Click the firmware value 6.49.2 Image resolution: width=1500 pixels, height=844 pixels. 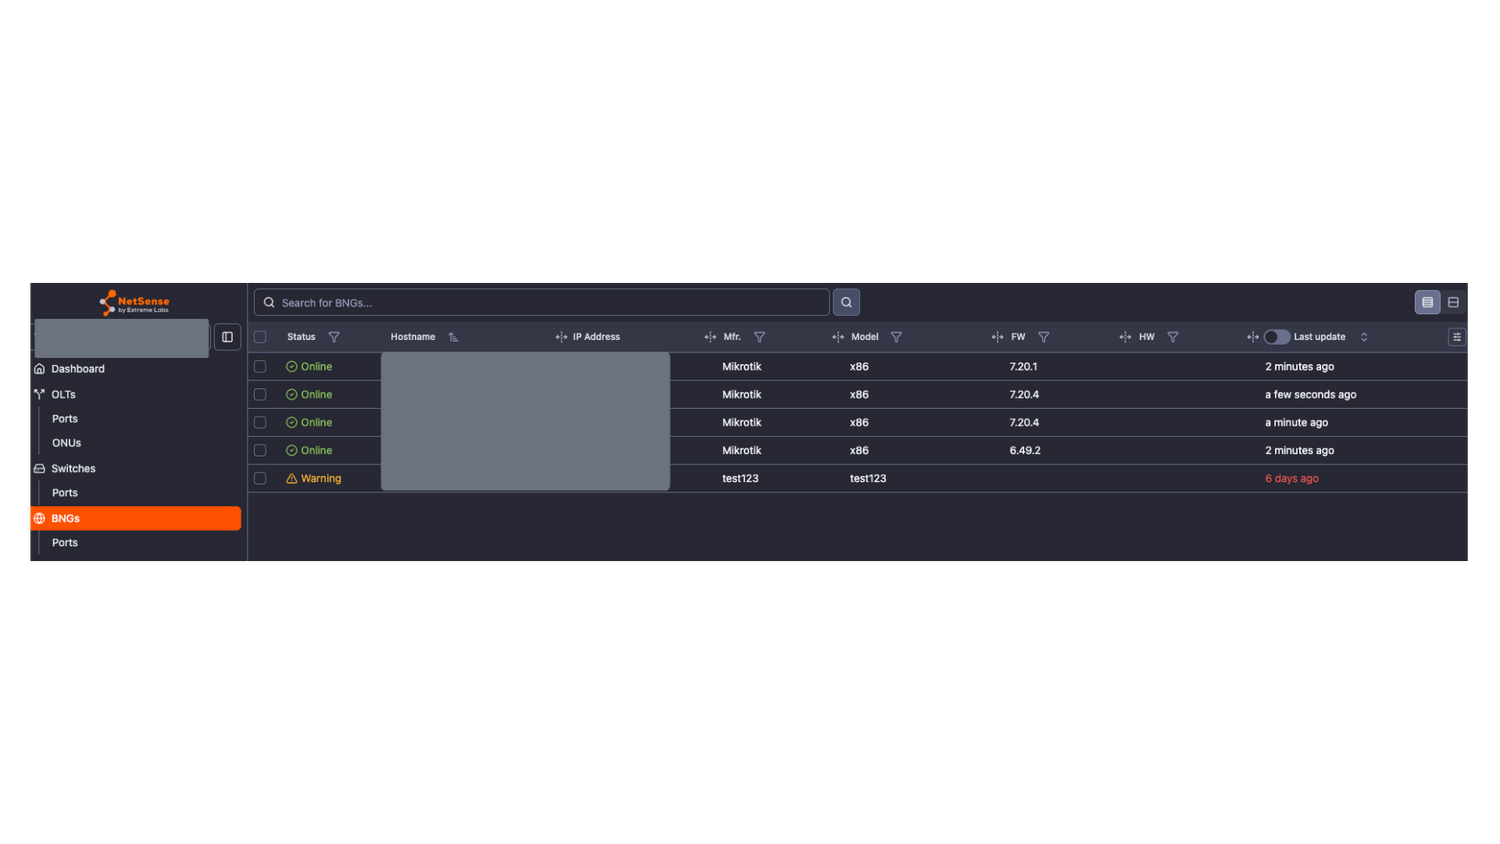point(1024,451)
